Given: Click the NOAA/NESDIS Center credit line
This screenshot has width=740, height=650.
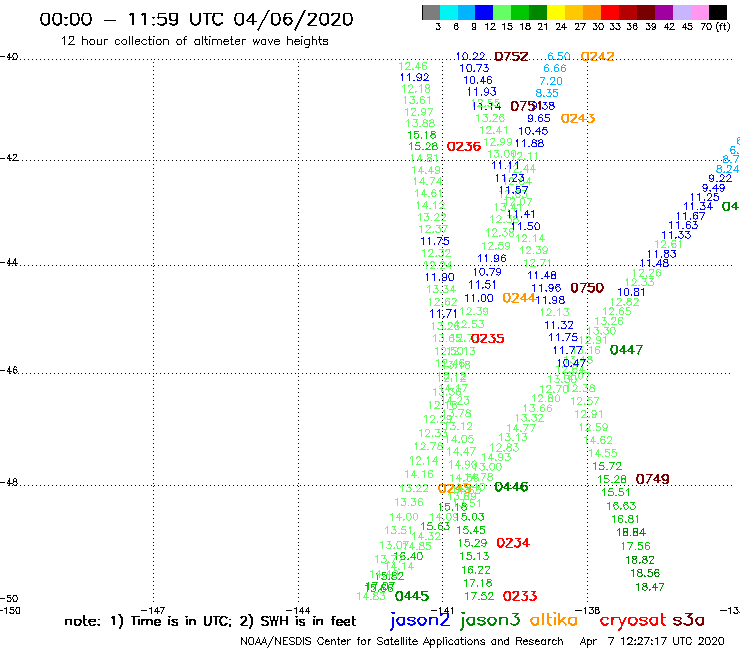Looking at the screenshot, I should [402, 642].
